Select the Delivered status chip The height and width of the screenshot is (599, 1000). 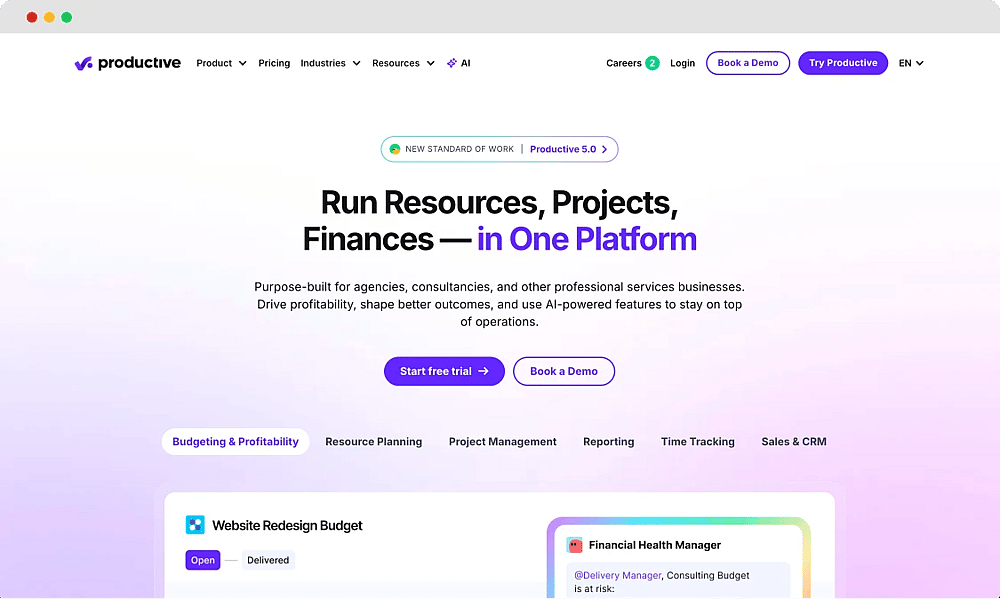click(x=268, y=560)
